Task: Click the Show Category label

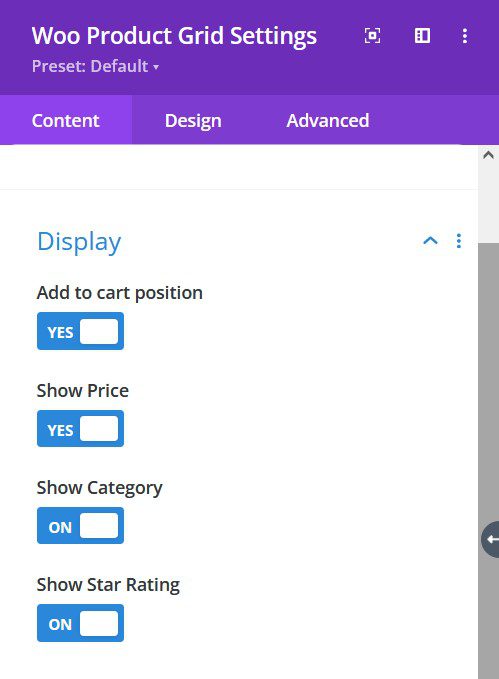Action: click(100, 488)
